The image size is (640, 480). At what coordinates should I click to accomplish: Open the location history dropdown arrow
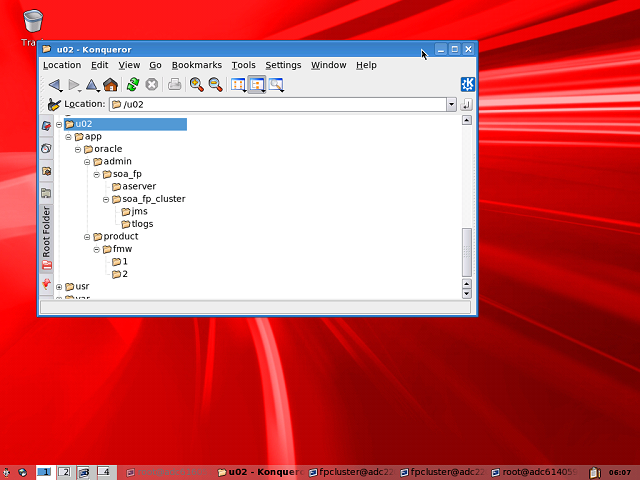[x=451, y=104]
